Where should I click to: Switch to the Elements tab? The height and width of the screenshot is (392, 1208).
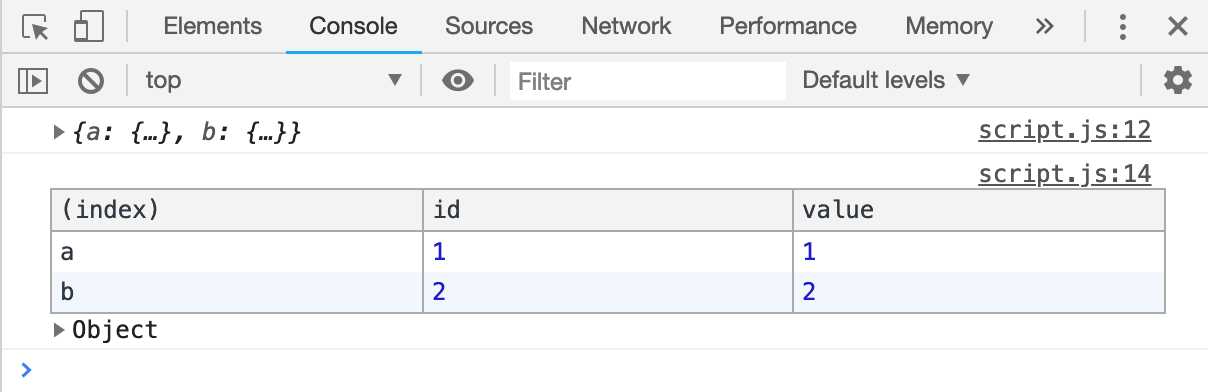pyautogui.click(x=212, y=27)
